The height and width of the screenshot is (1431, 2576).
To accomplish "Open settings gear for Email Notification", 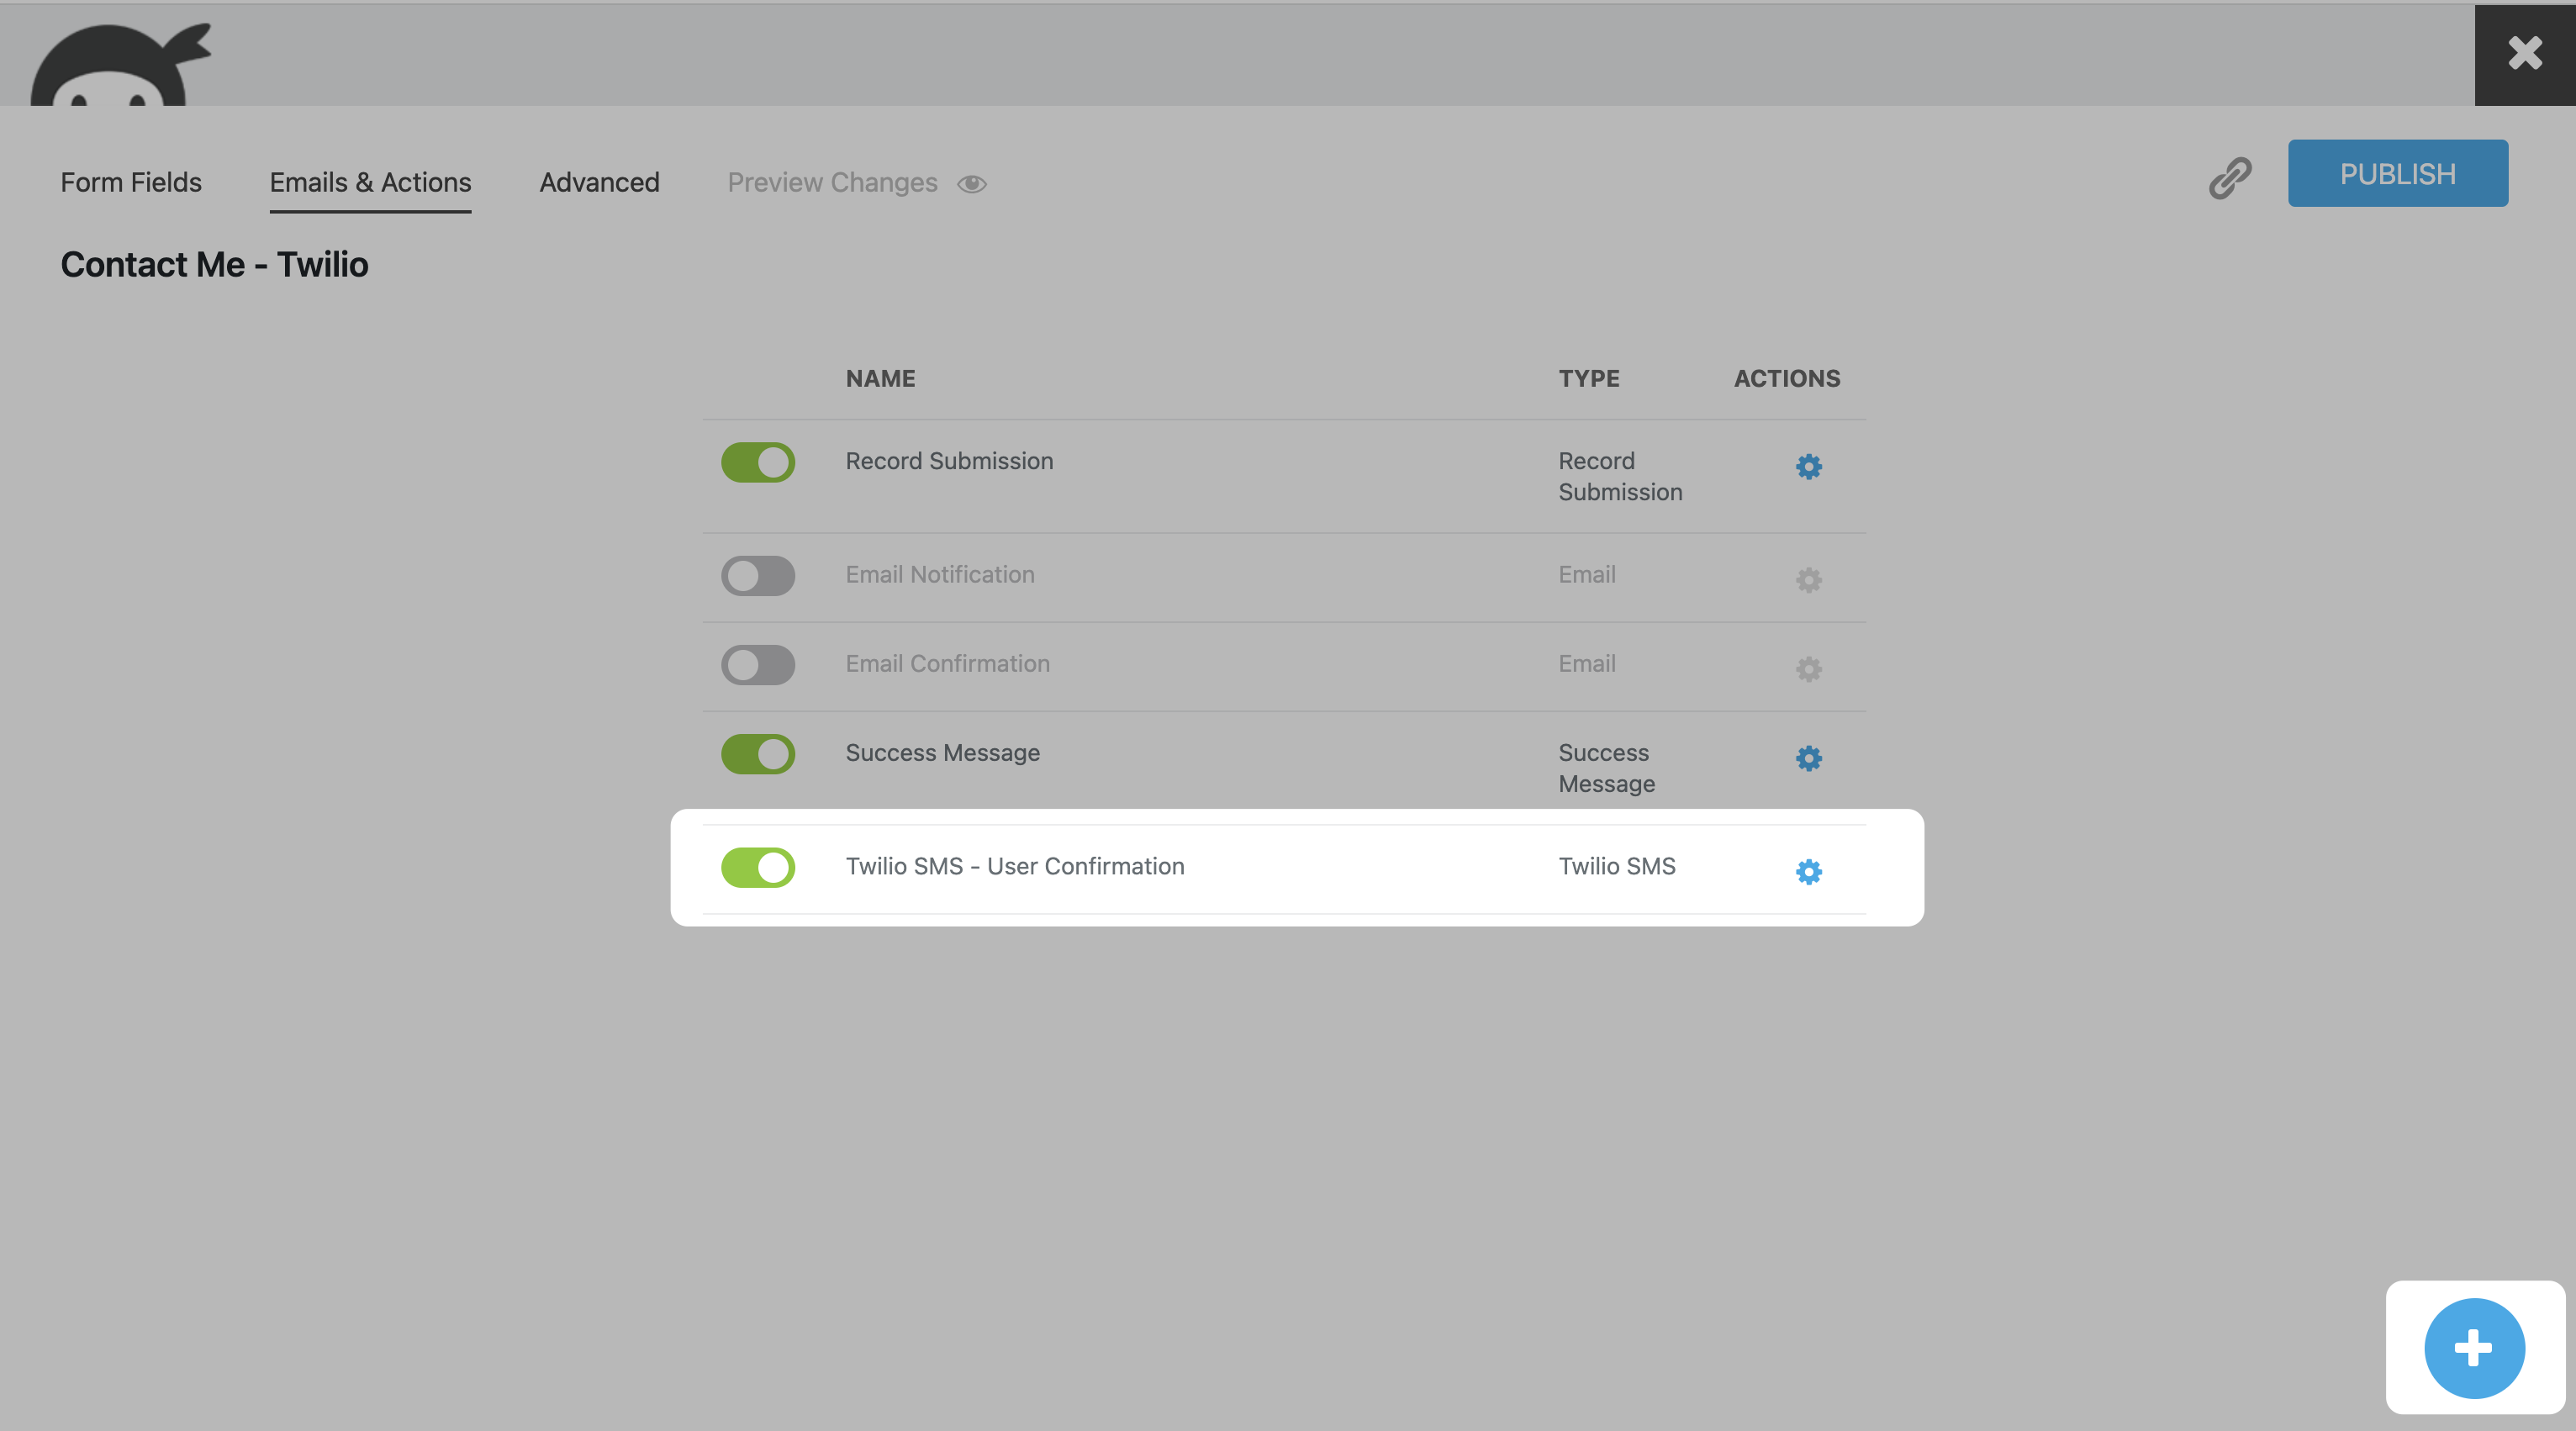I will pos(1808,579).
